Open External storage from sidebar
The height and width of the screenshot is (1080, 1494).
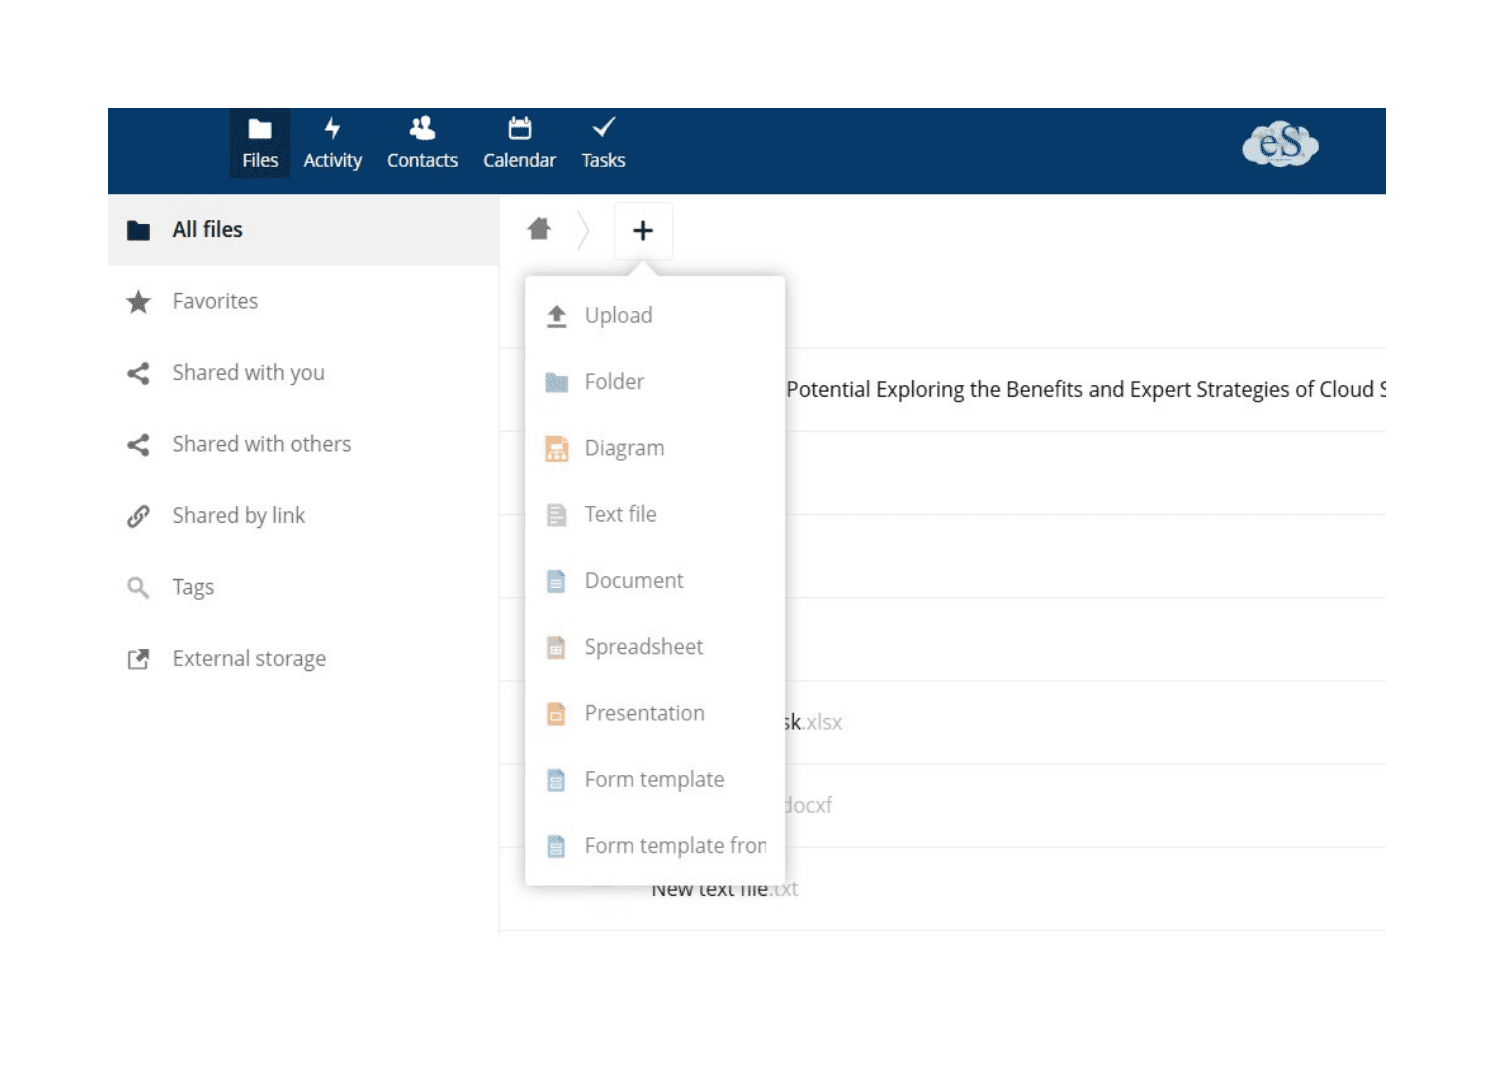[x=249, y=658]
